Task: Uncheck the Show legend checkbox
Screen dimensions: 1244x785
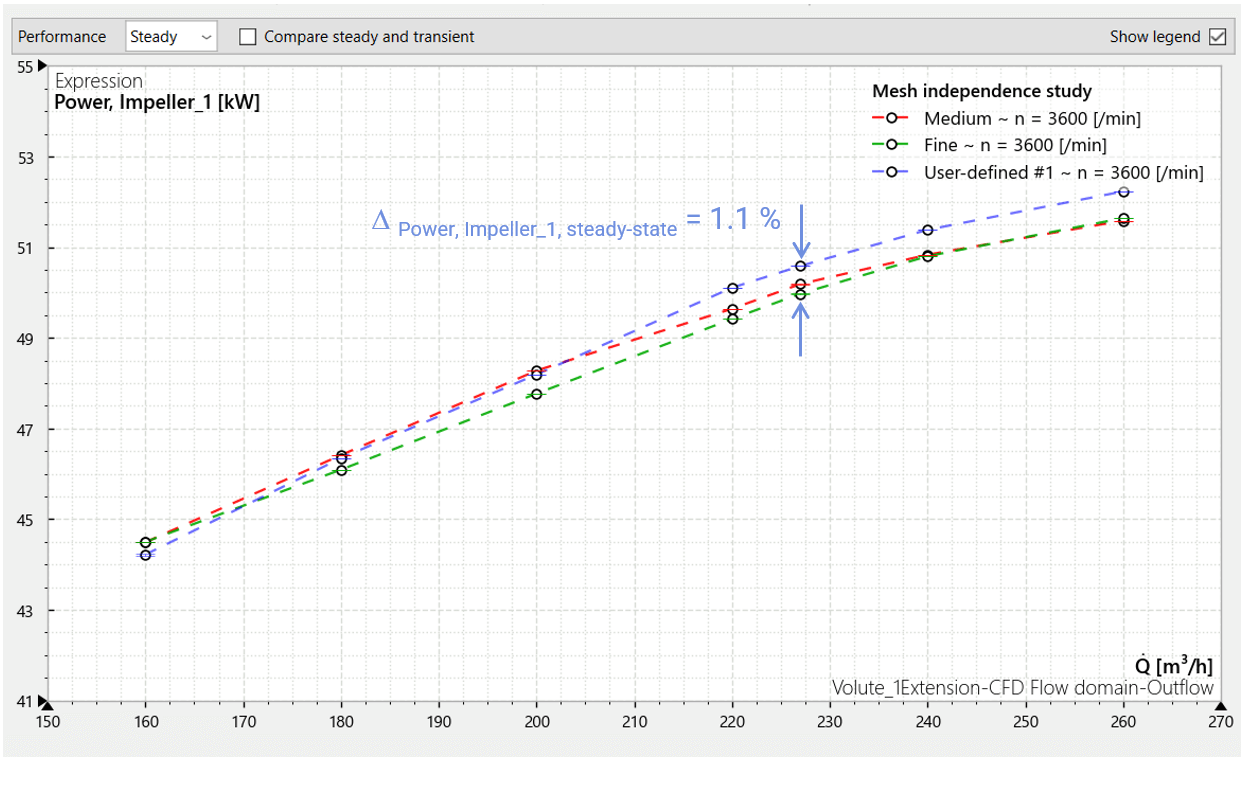Action: 1217,37
